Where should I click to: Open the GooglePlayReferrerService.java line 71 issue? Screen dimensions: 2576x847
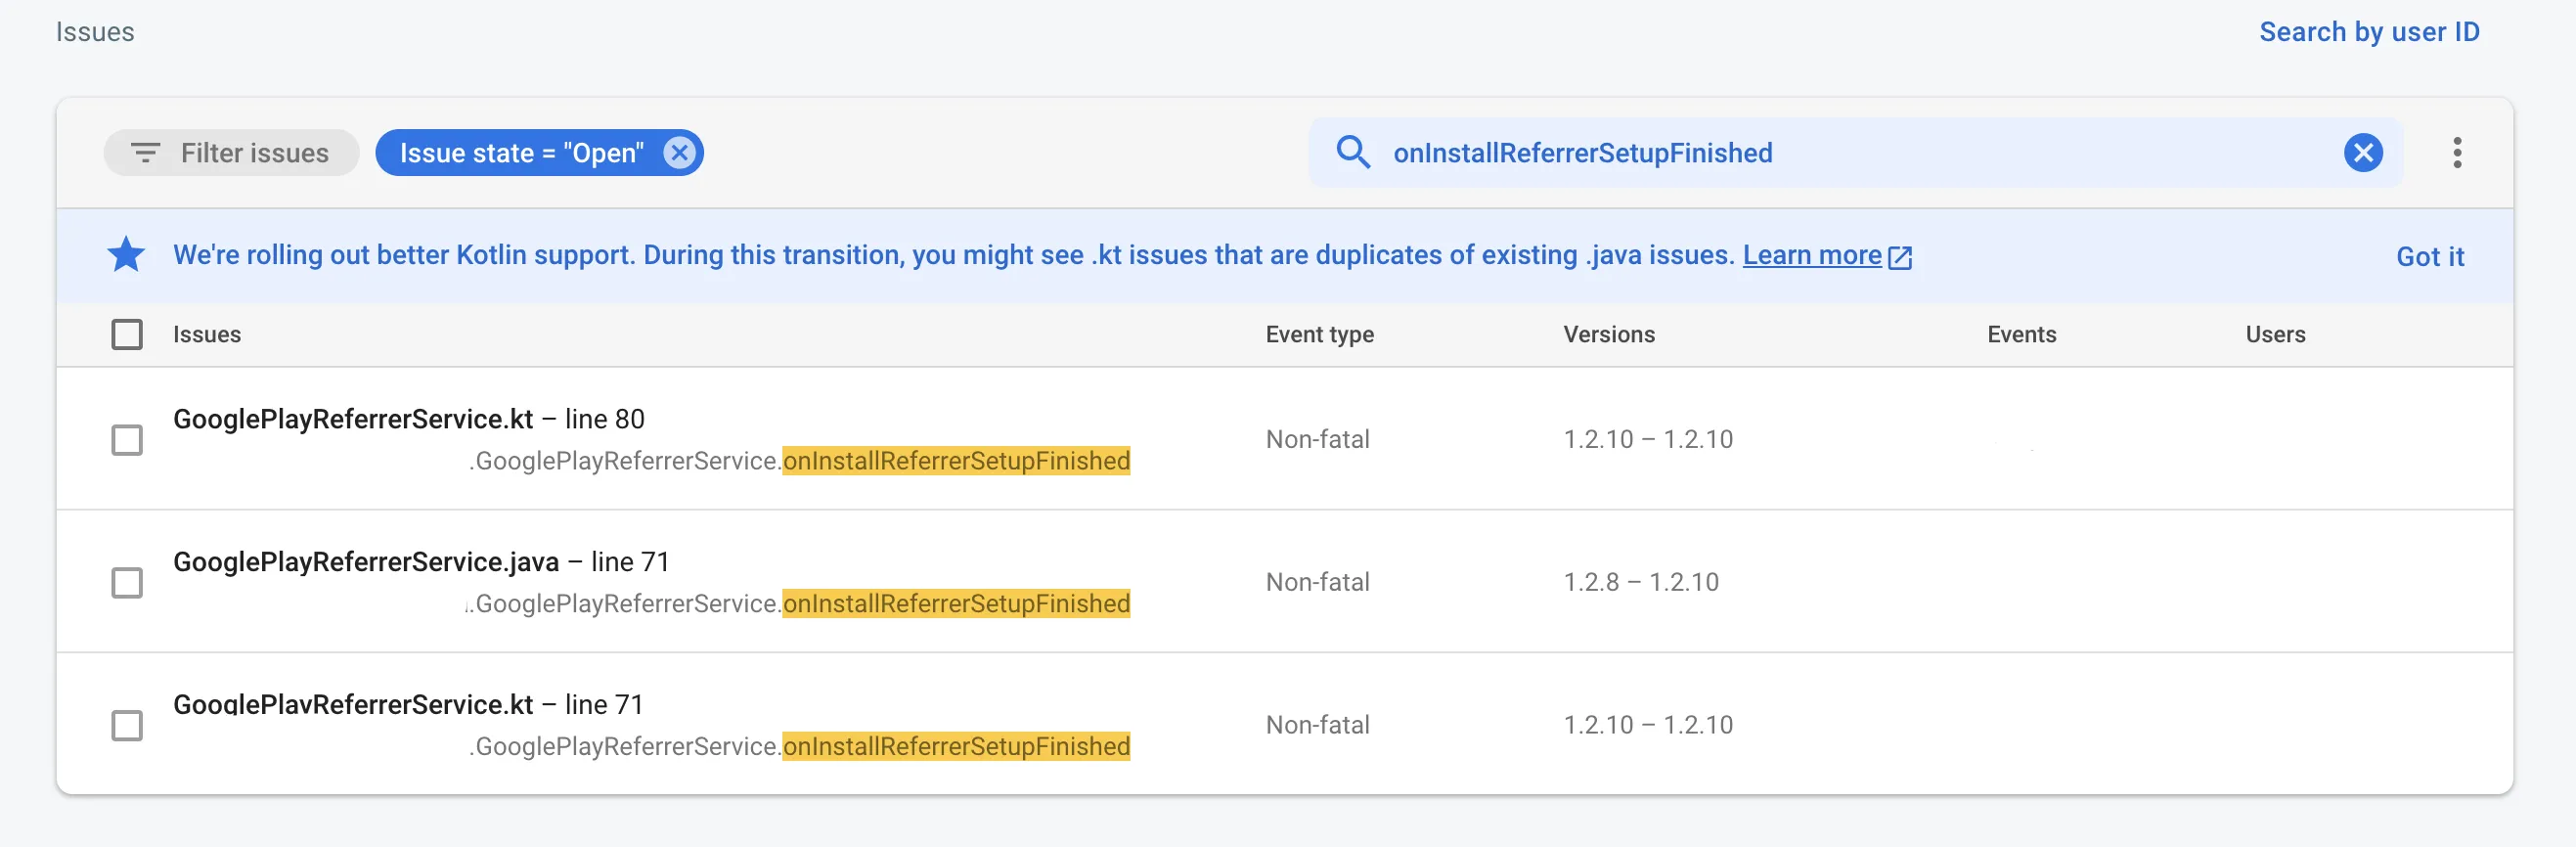[366, 562]
